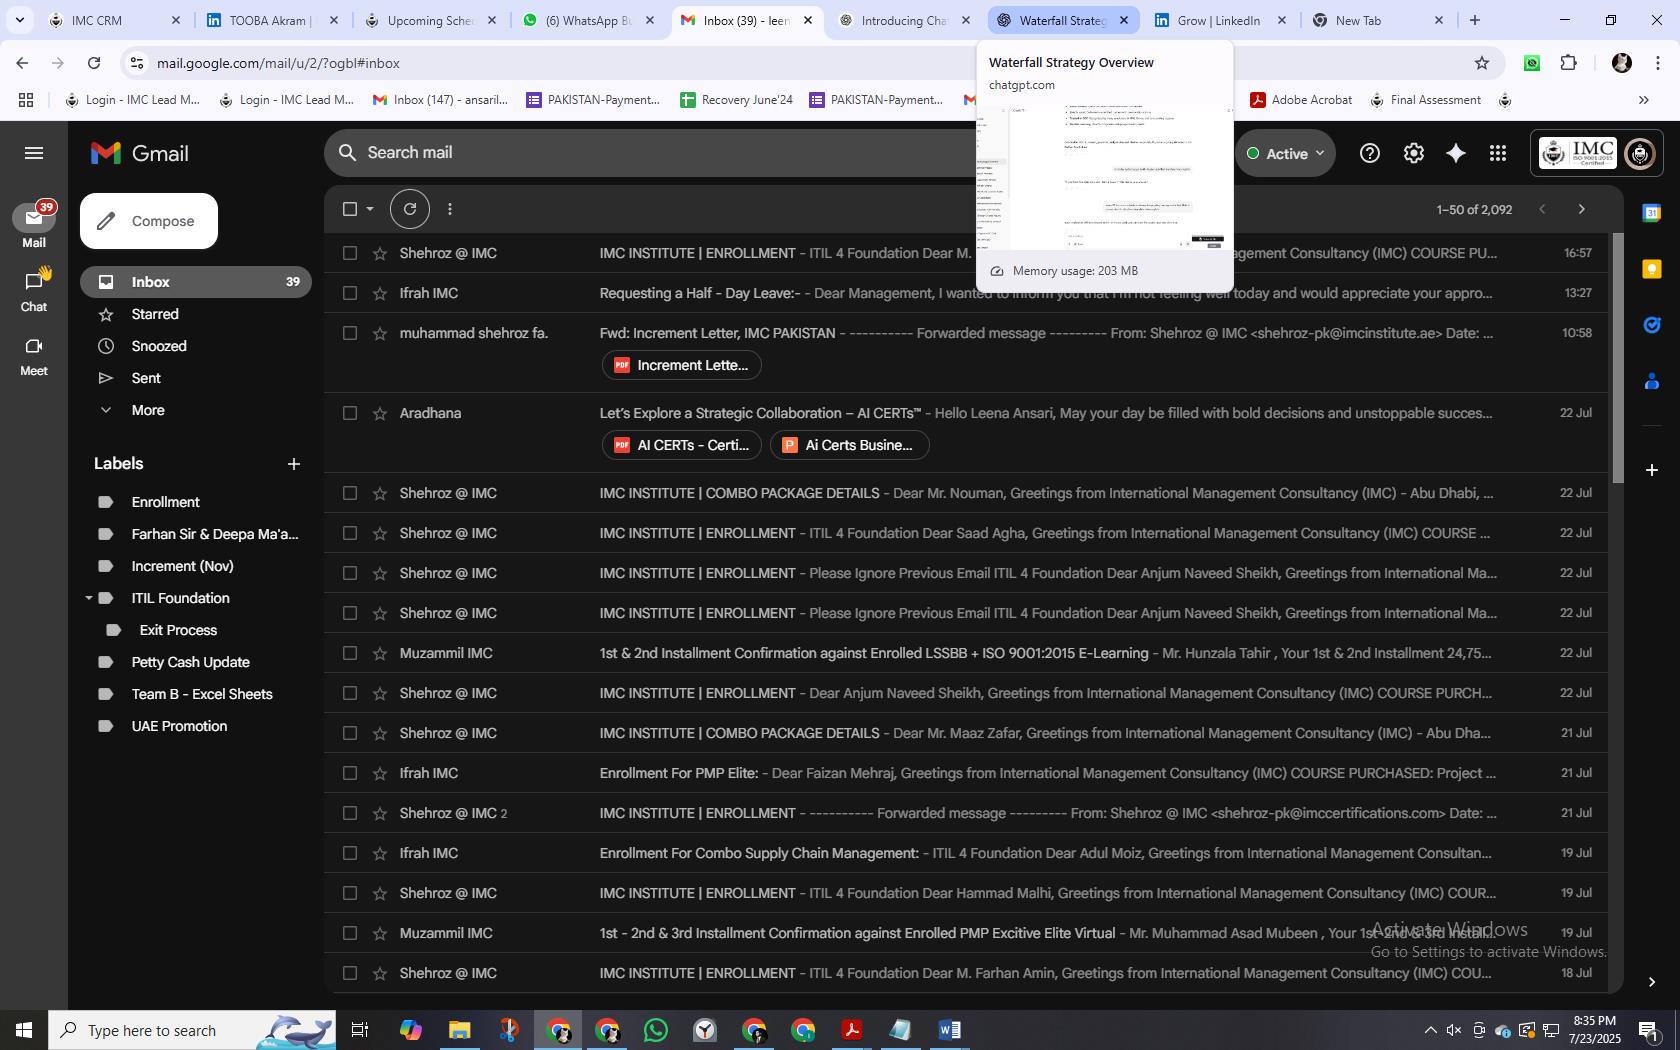Open the select dropdown arrow beside the checkbox
The height and width of the screenshot is (1050, 1680).
click(x=370, y=209)
